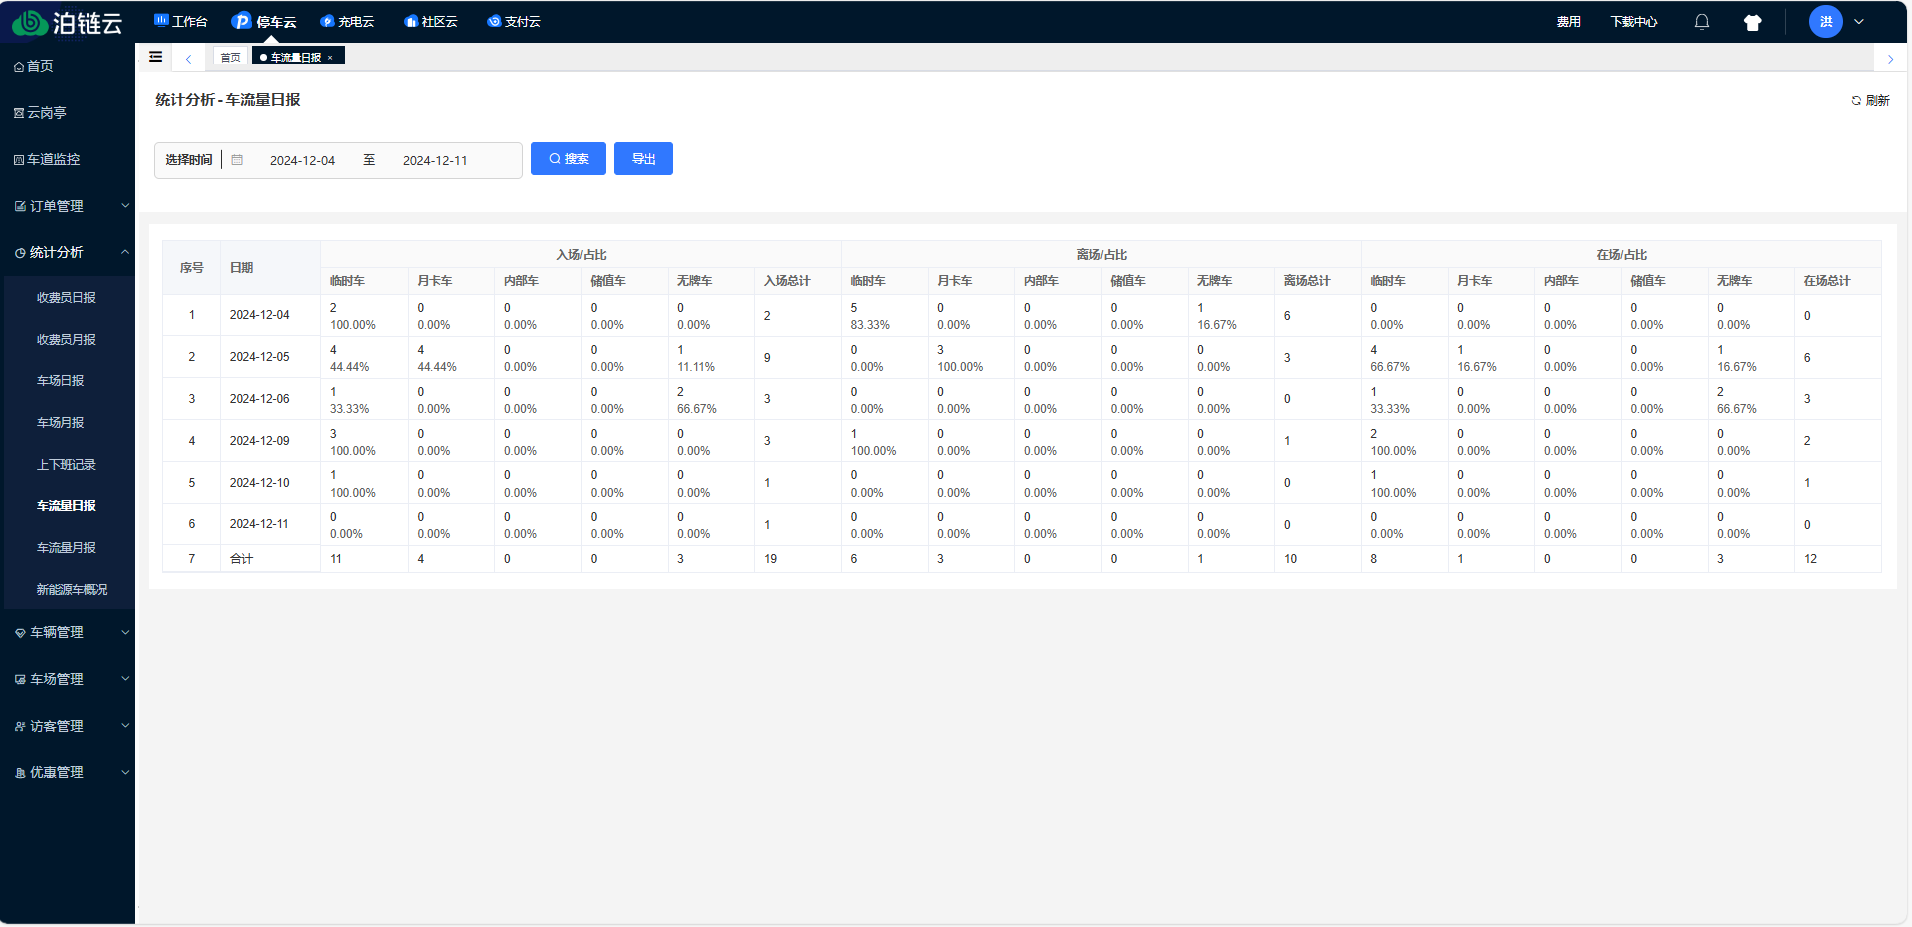Viewport: 1912px width, 927px height.
Task: Switch to the 首页 tab
Action: pos(230,57)
